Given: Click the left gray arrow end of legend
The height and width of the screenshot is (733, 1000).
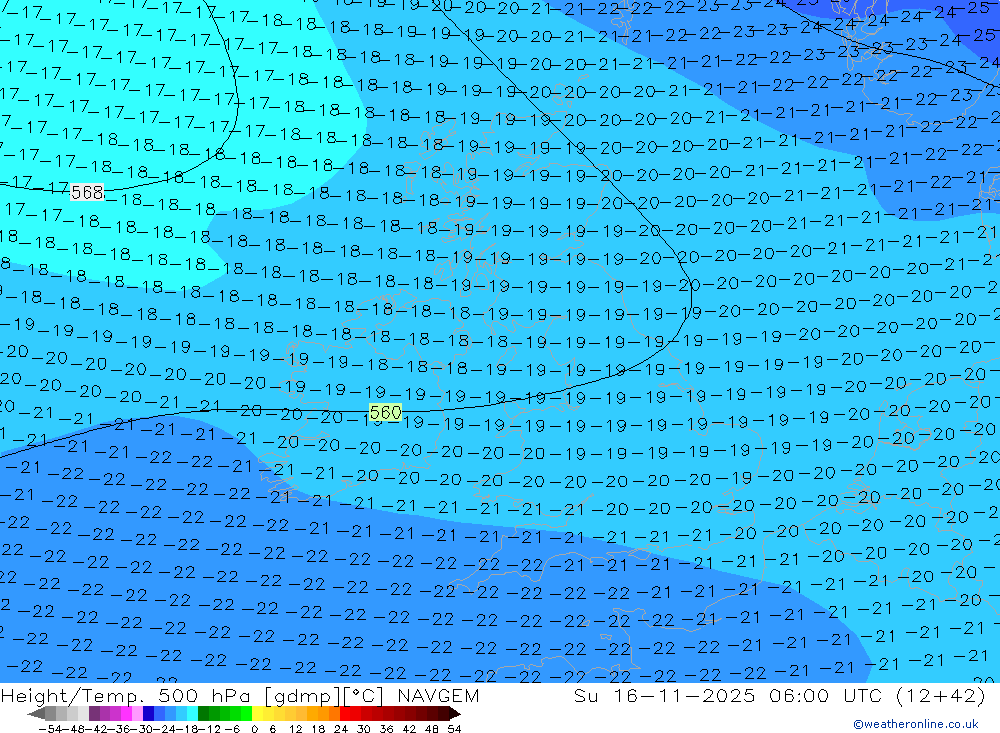Looking at the screenshot, I should (x=36, y=714).
